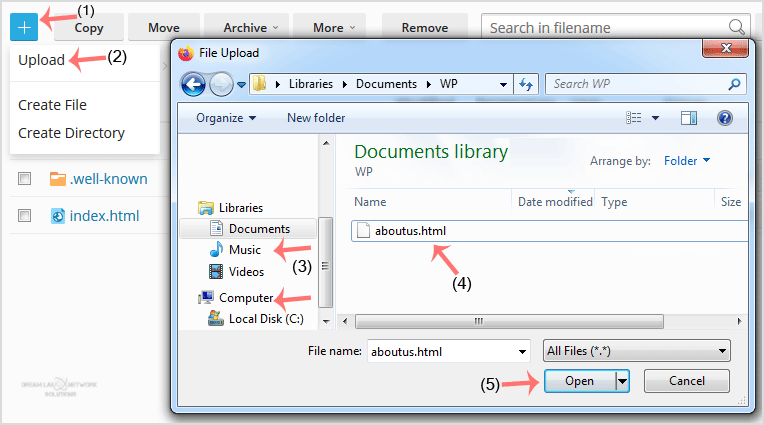This screenshot has width=764, height=425.
Task: Choose Create Directory menu entry
Action: (71, 133)
